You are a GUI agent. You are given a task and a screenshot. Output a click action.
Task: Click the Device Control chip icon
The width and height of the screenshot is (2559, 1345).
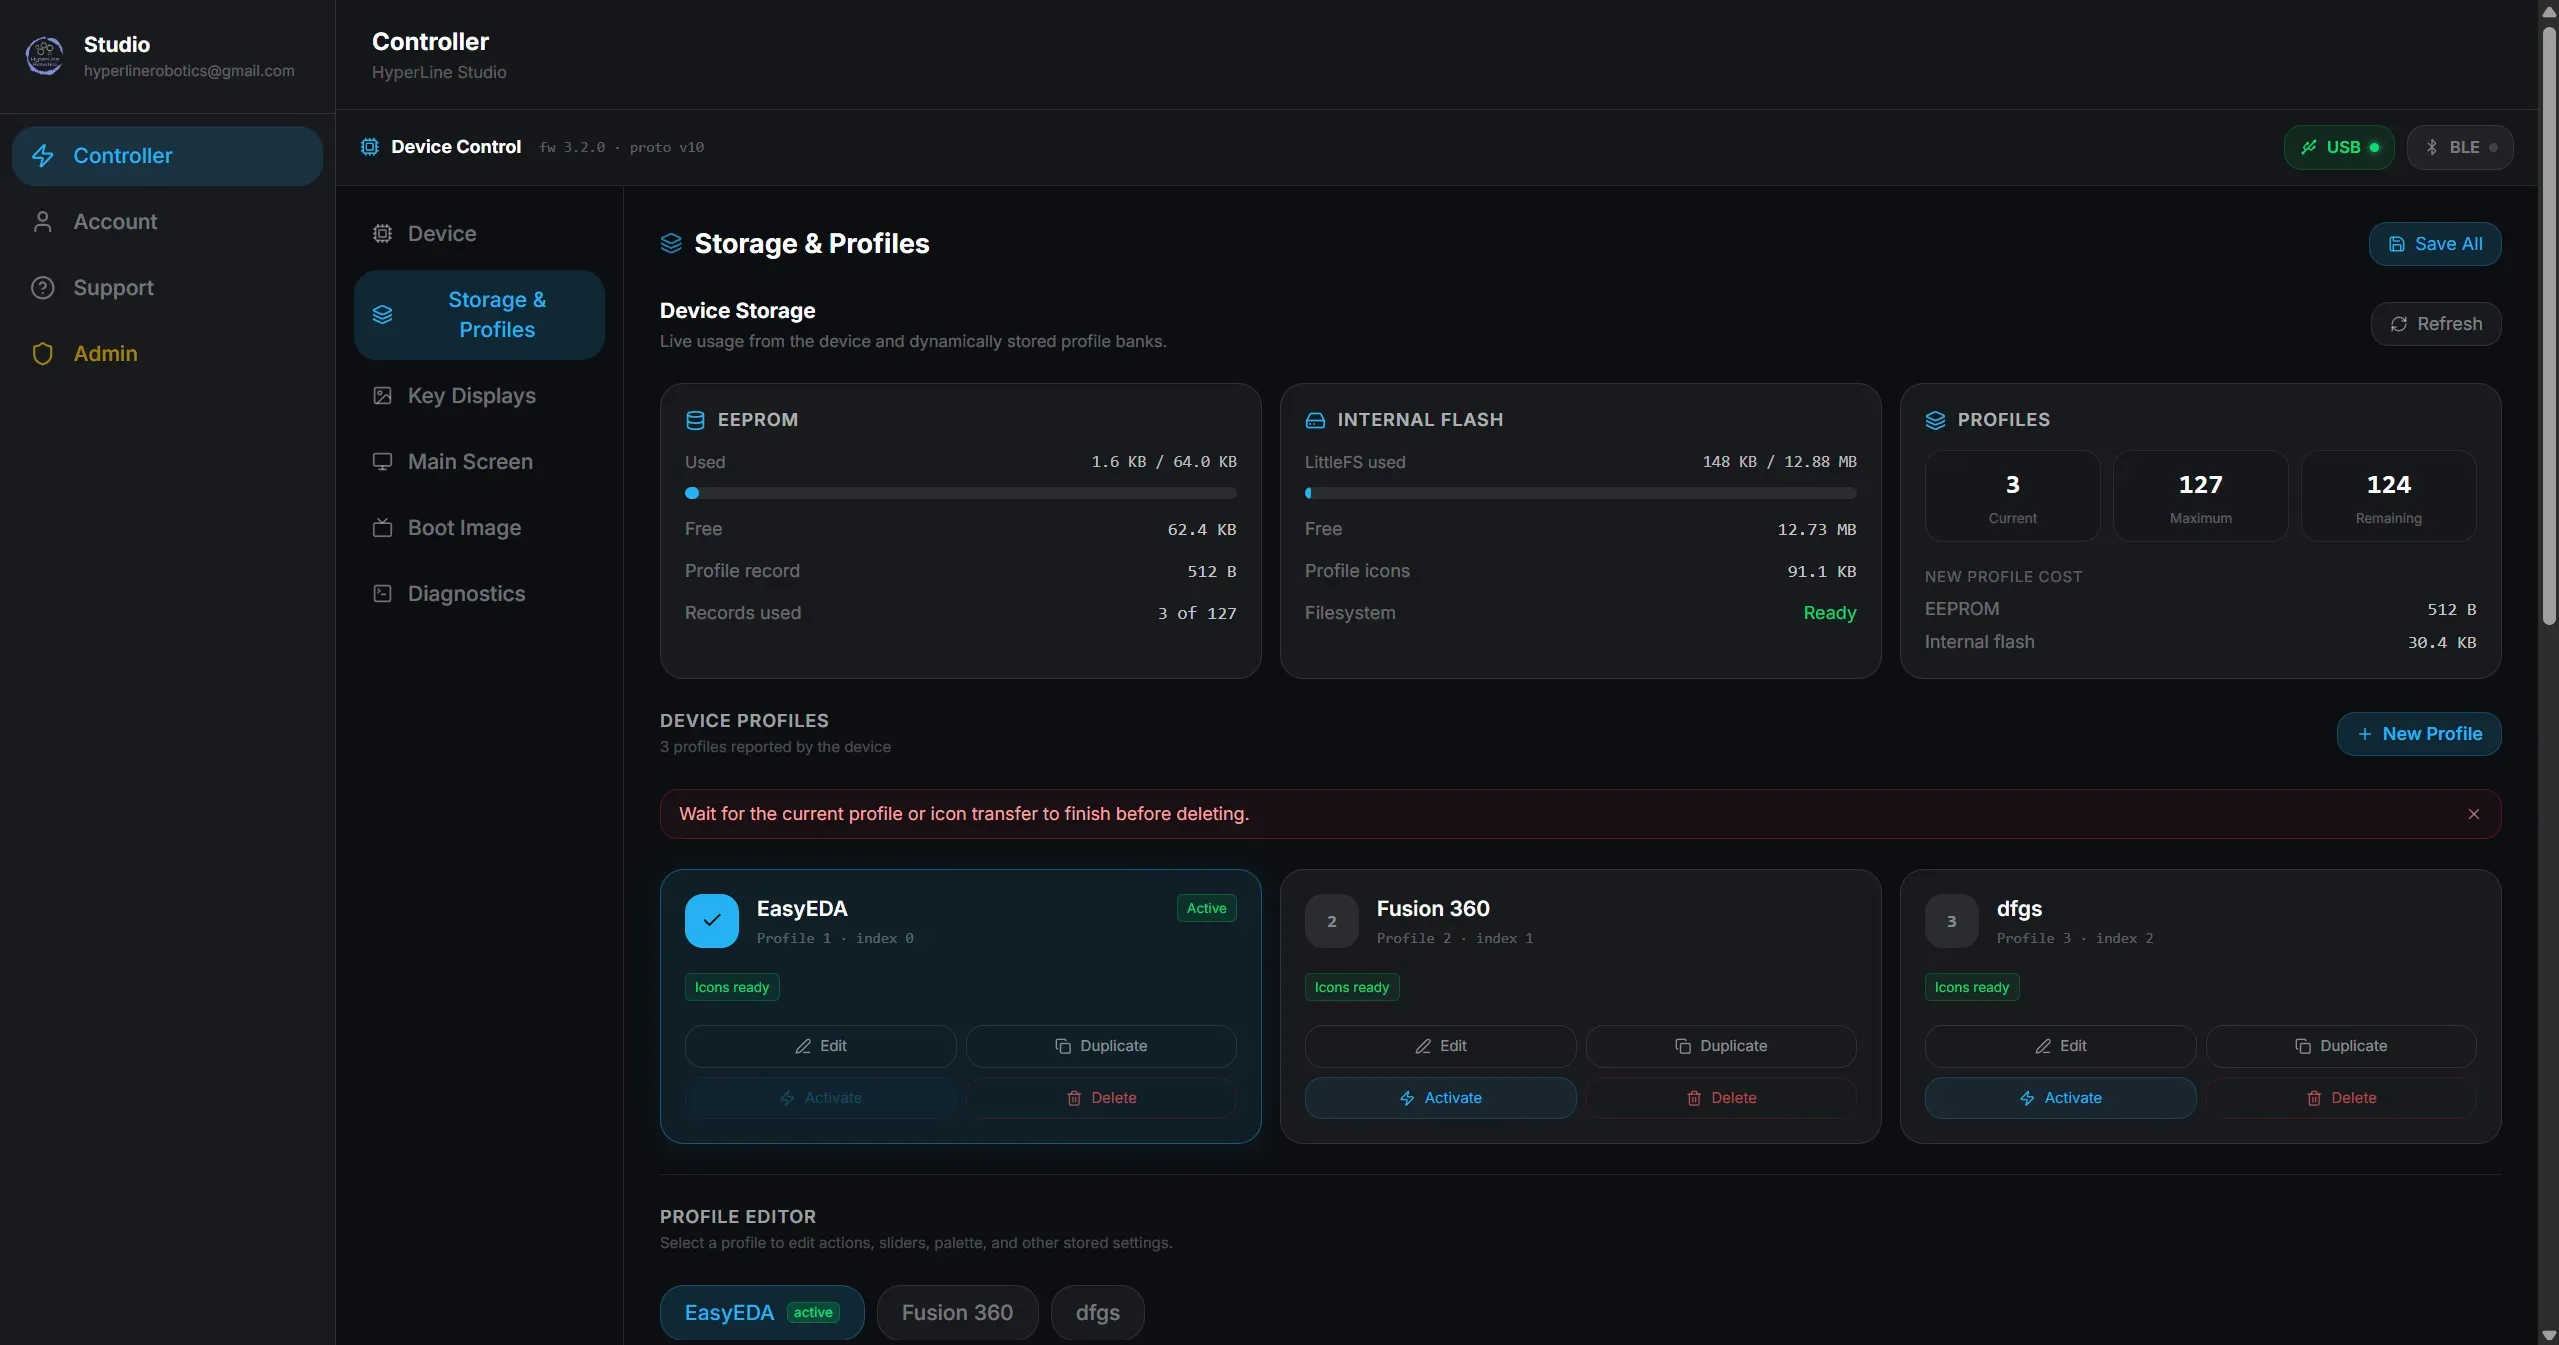point(369,147)
